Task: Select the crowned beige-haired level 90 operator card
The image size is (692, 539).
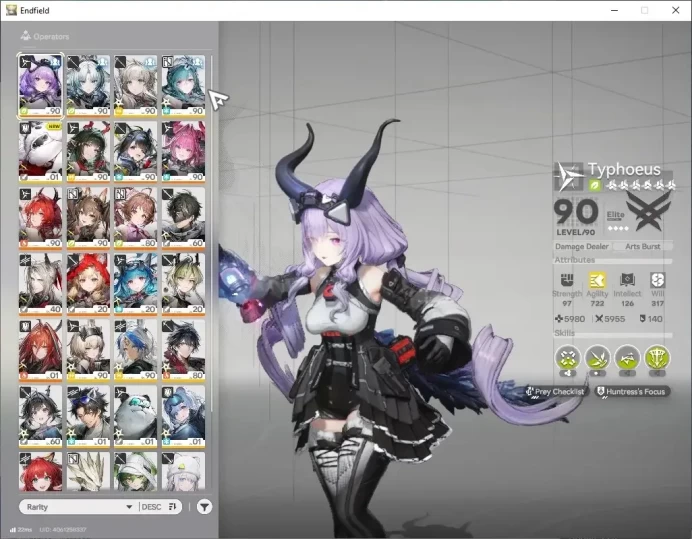Action: [x=88, y=350]
